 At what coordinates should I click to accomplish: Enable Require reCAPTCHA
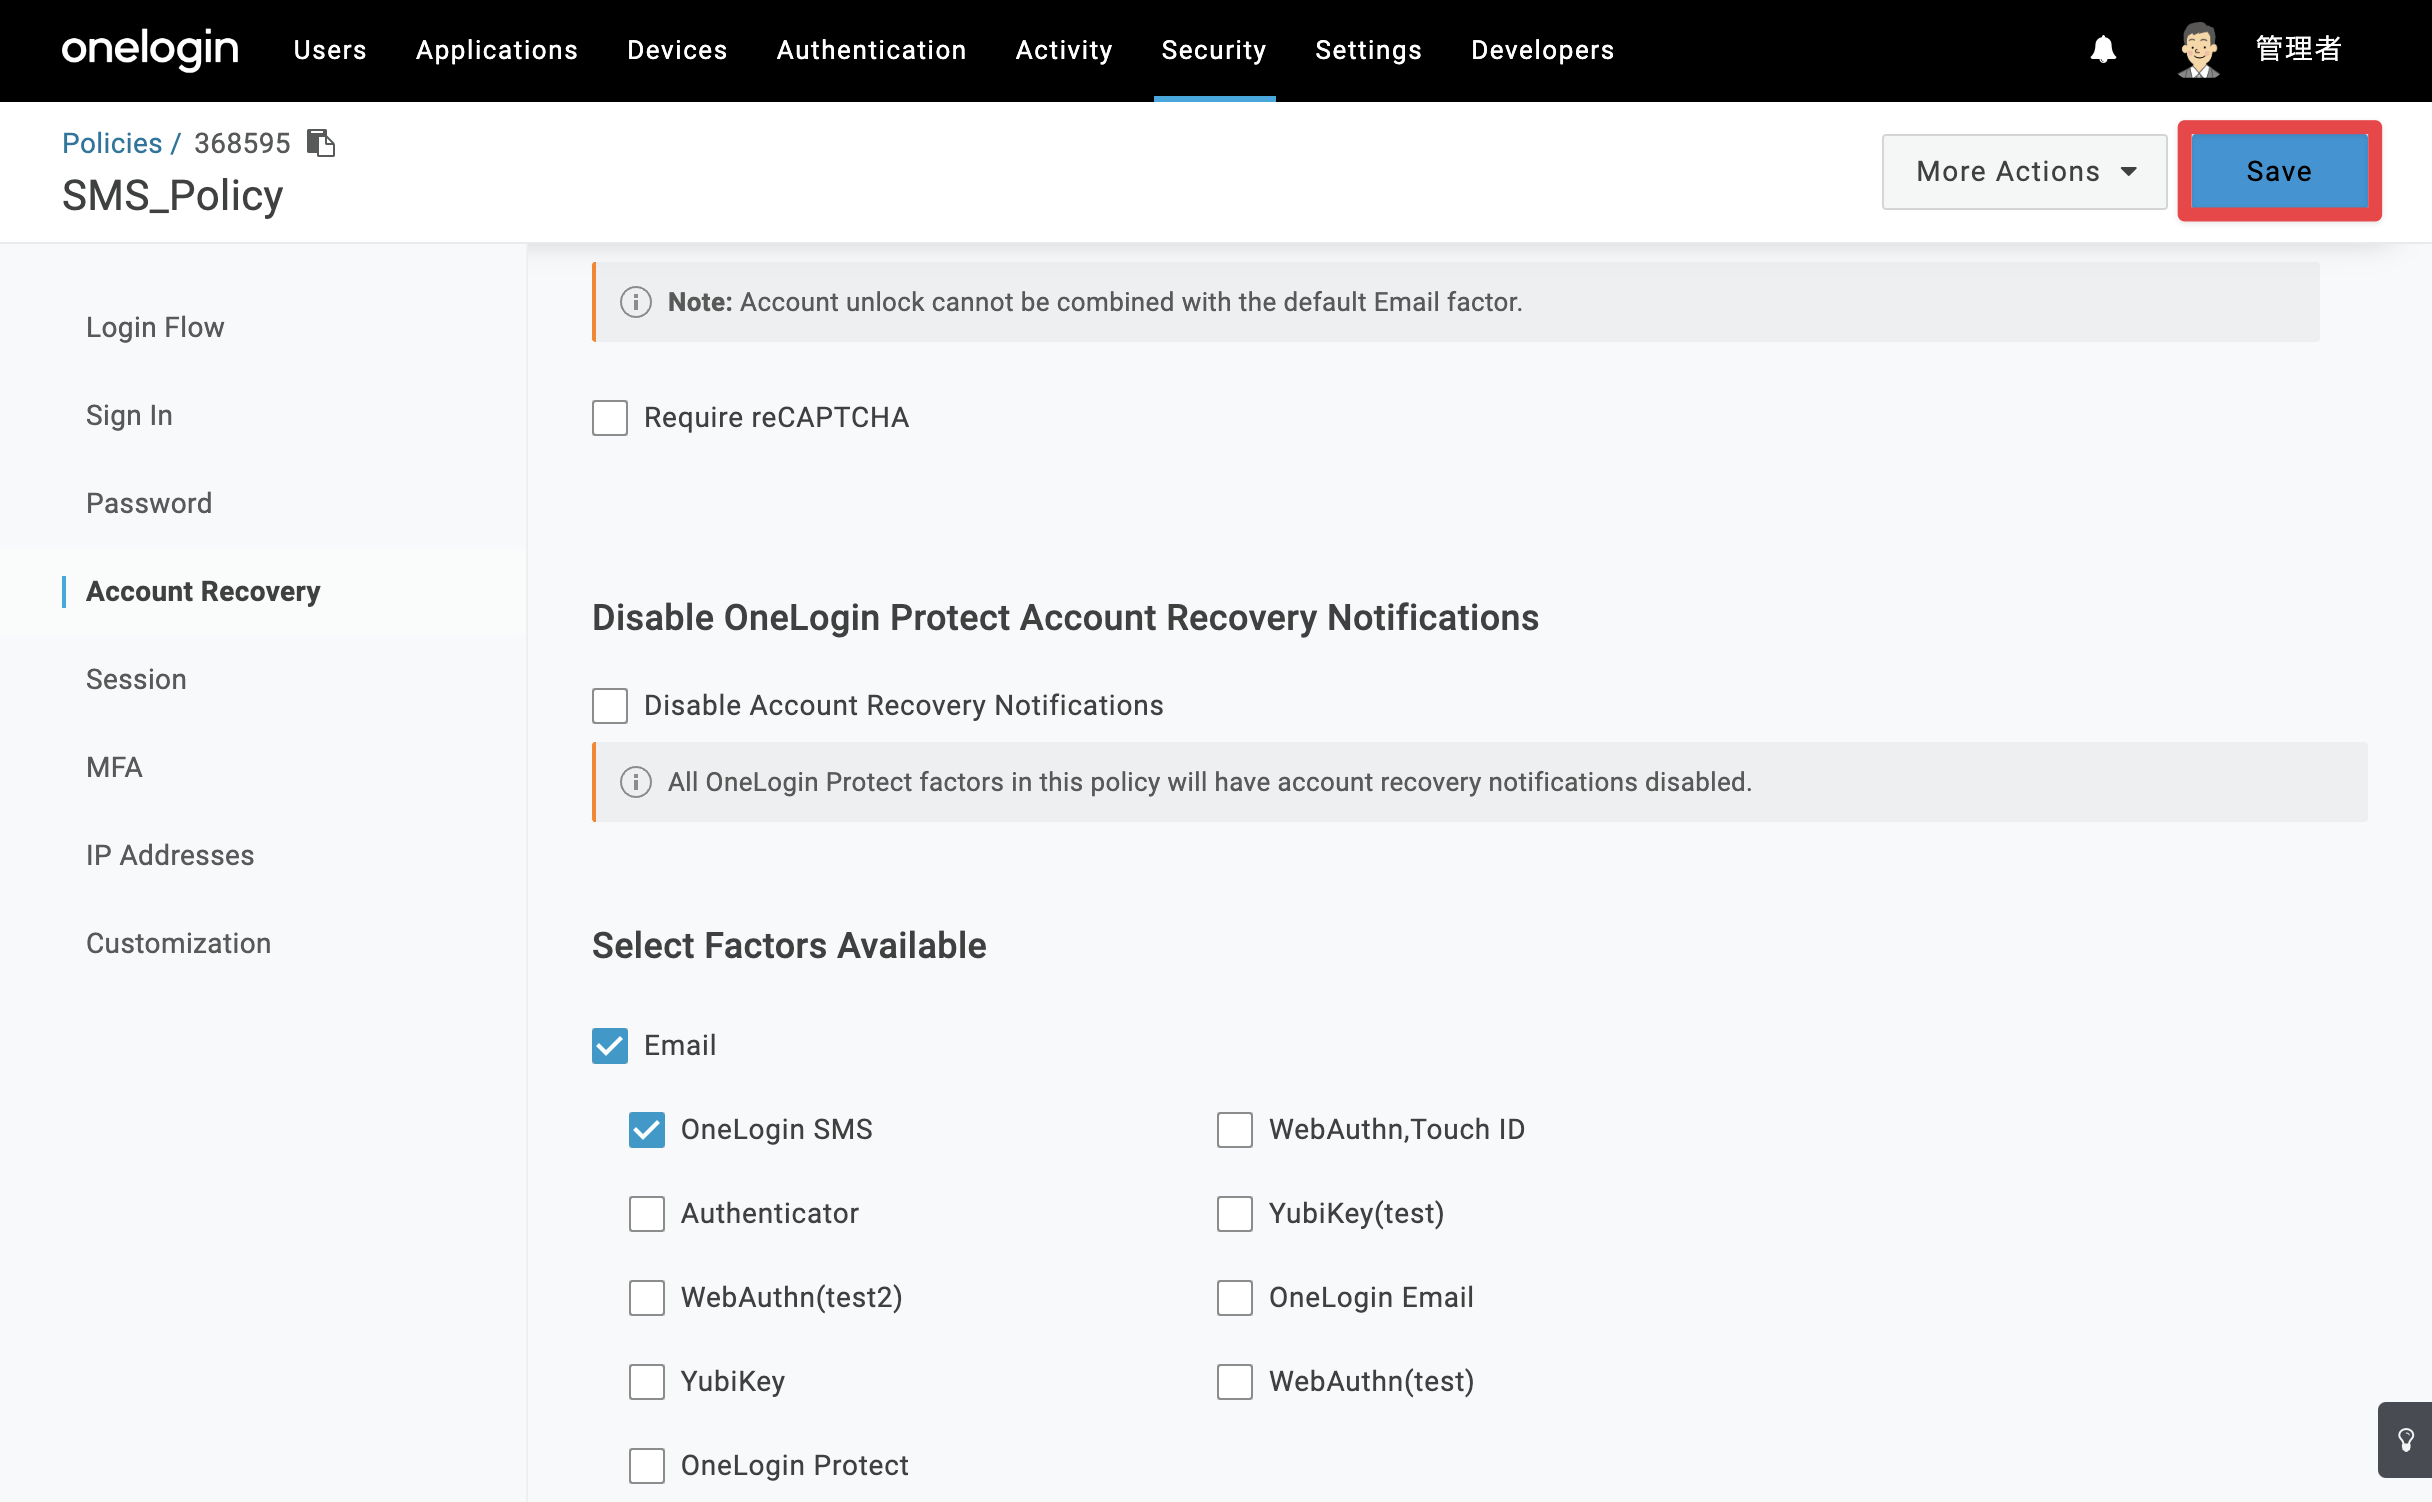(610, 418)
